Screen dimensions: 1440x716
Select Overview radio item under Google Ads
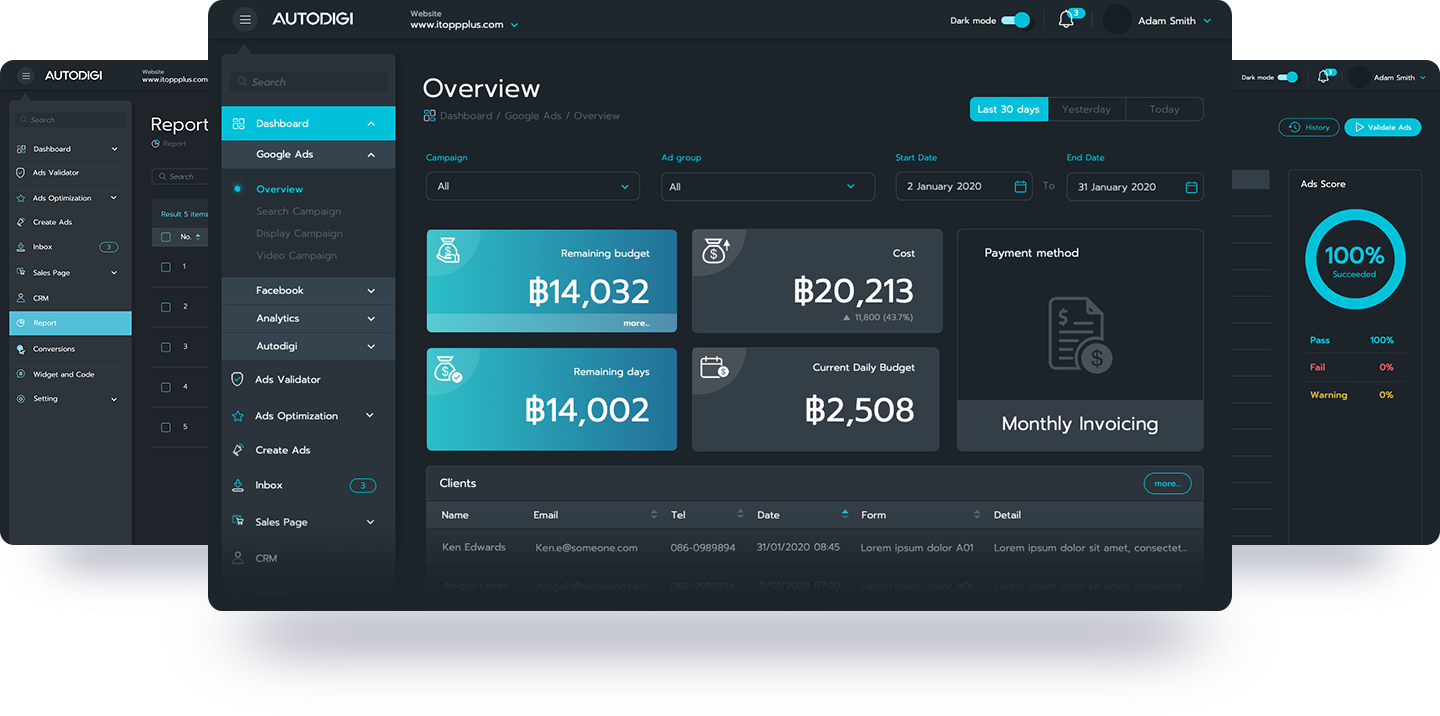[x=237, y=189]
